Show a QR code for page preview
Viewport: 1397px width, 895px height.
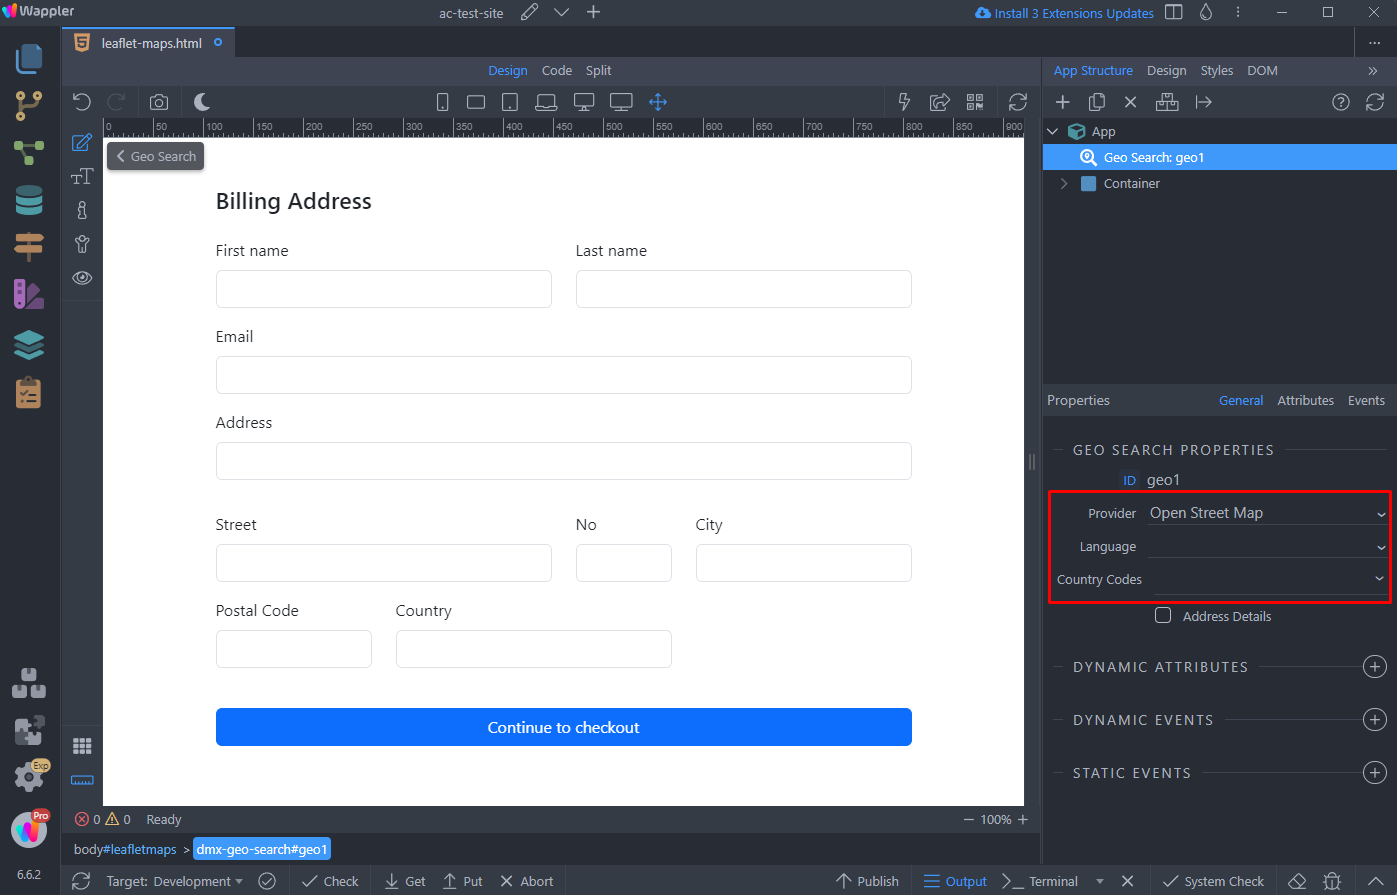click(974, 101)
